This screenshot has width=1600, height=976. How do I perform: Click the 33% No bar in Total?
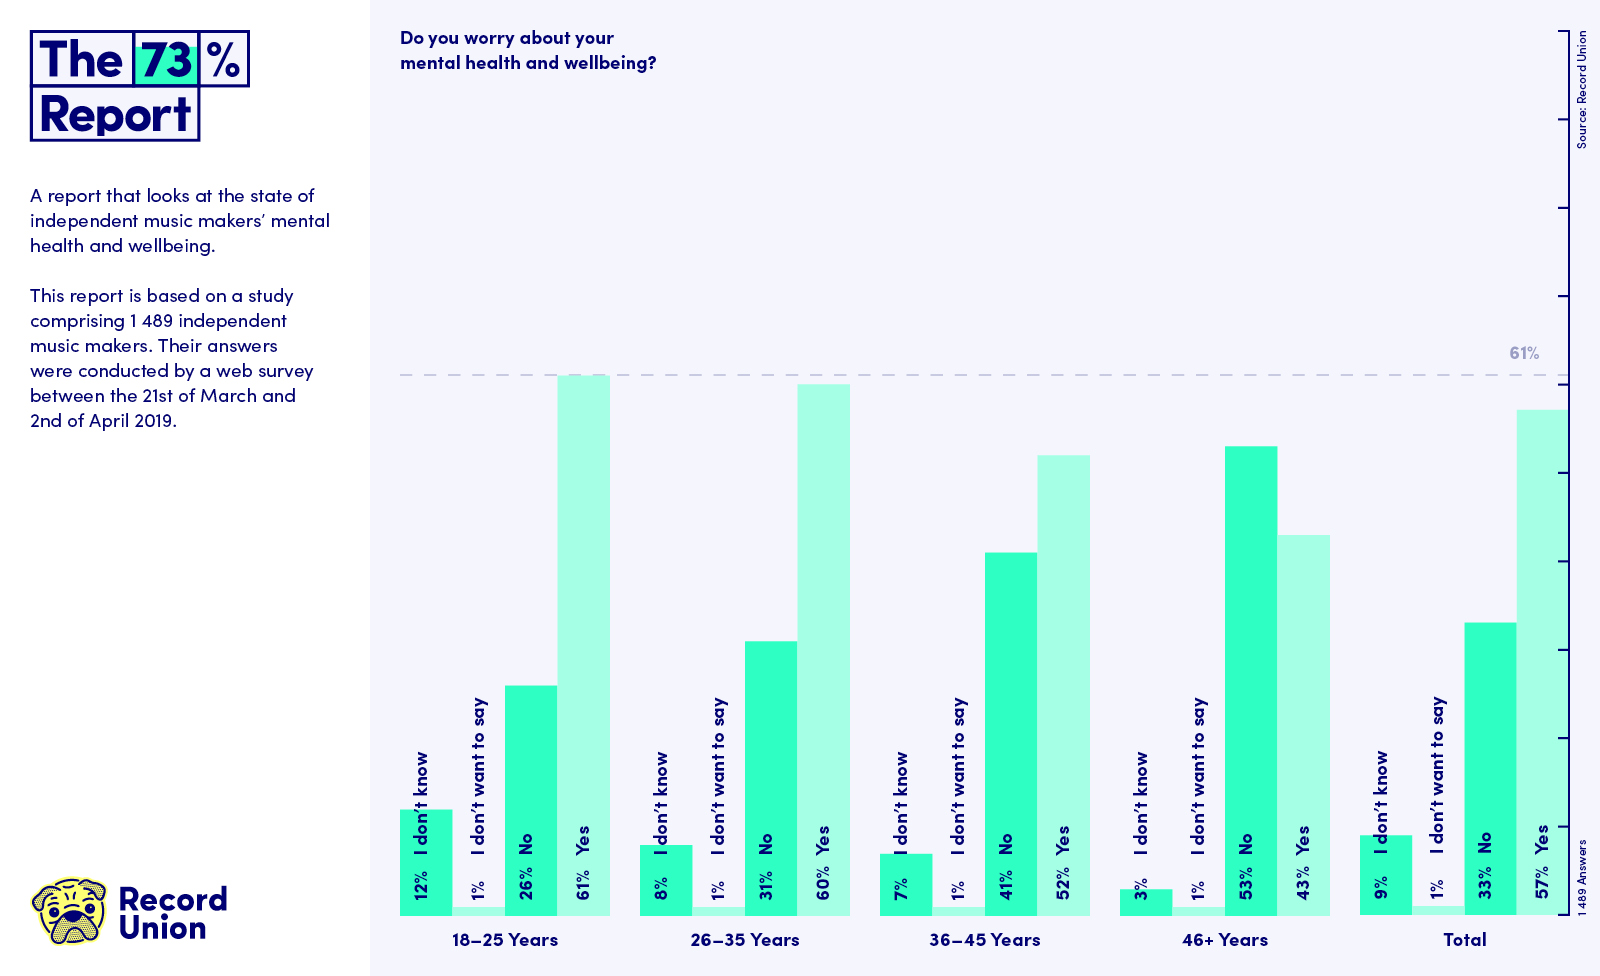tap(1490, 769)
